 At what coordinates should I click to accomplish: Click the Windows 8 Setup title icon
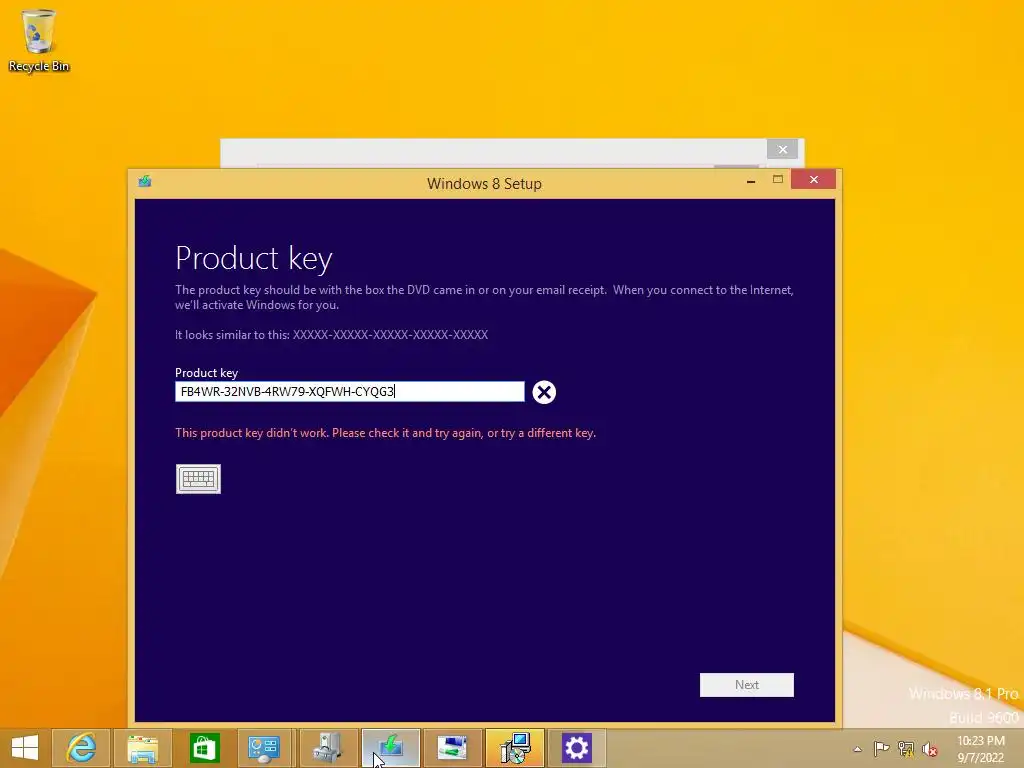(145, 182)
